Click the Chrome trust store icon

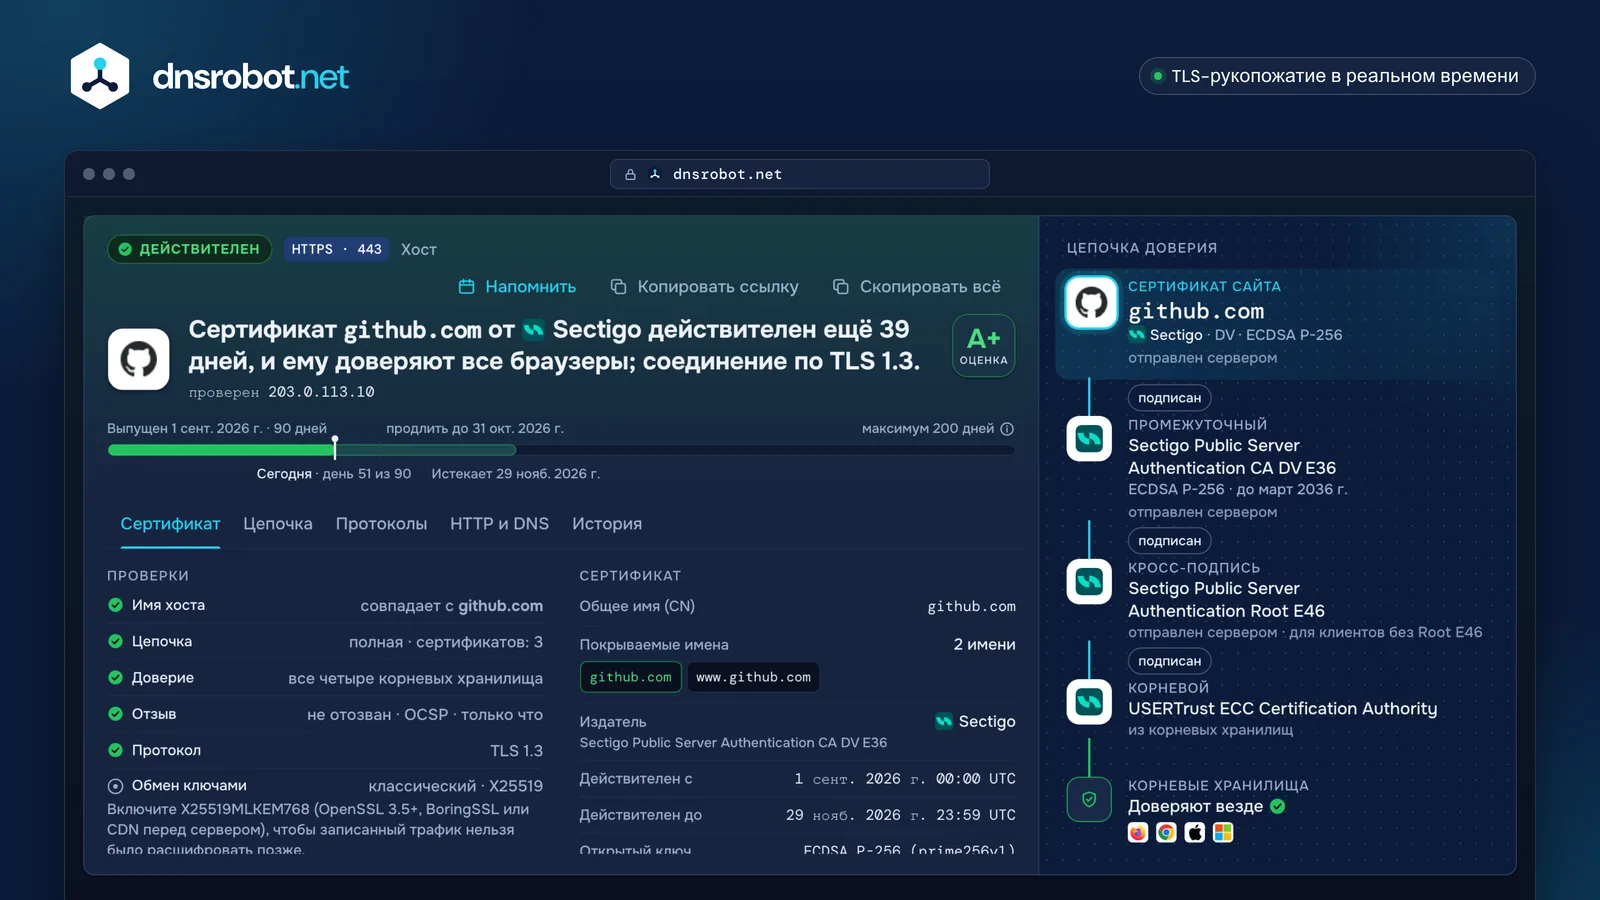click(1166, 833)
